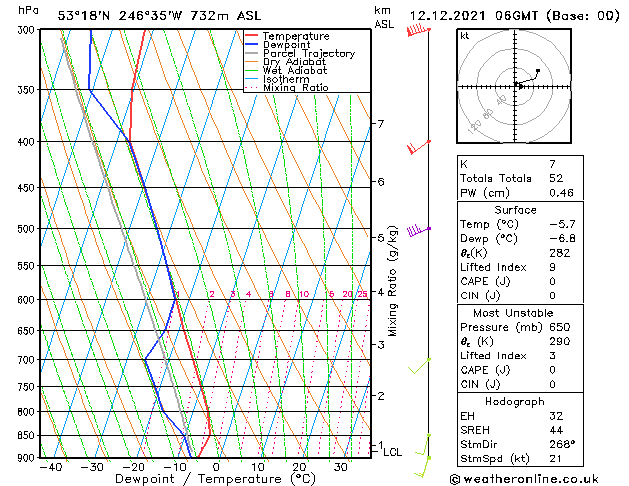Click the 300 hPa pressure axis label
This screenshot has width=629, height=486.
tap(28, 30)
